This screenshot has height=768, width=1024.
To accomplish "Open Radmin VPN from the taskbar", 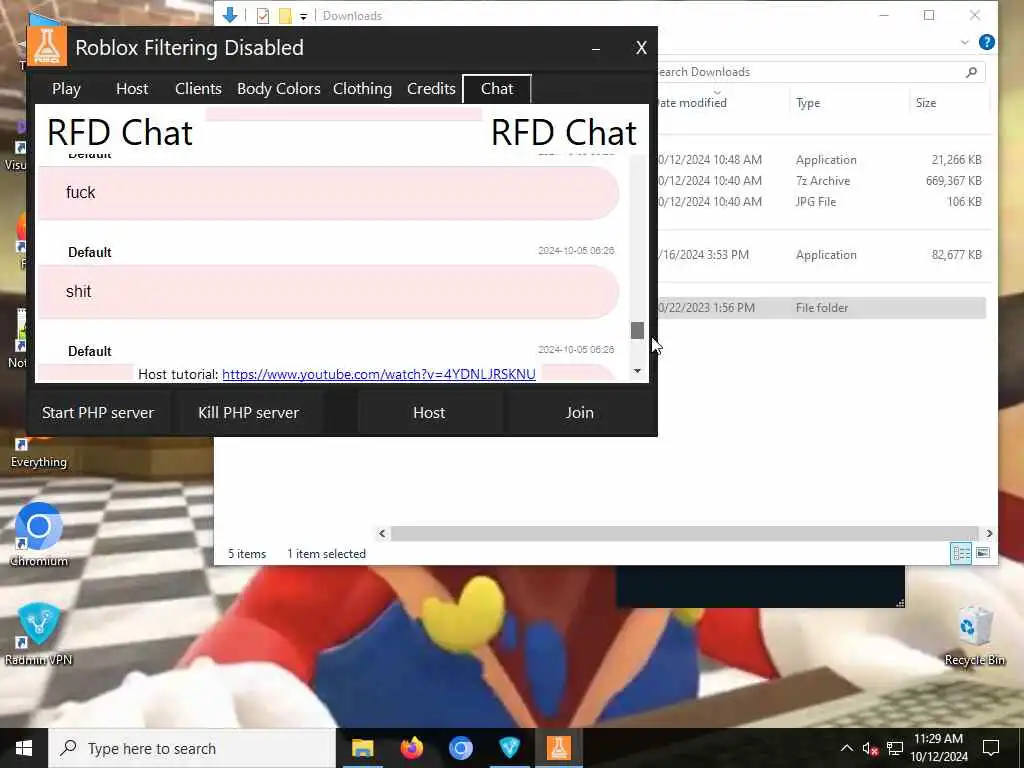I will click(509, 748).
